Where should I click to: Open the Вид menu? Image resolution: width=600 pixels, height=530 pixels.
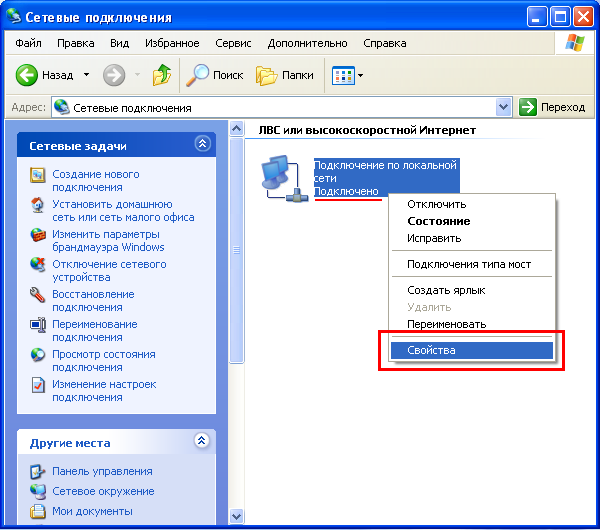tap(119, 43)
